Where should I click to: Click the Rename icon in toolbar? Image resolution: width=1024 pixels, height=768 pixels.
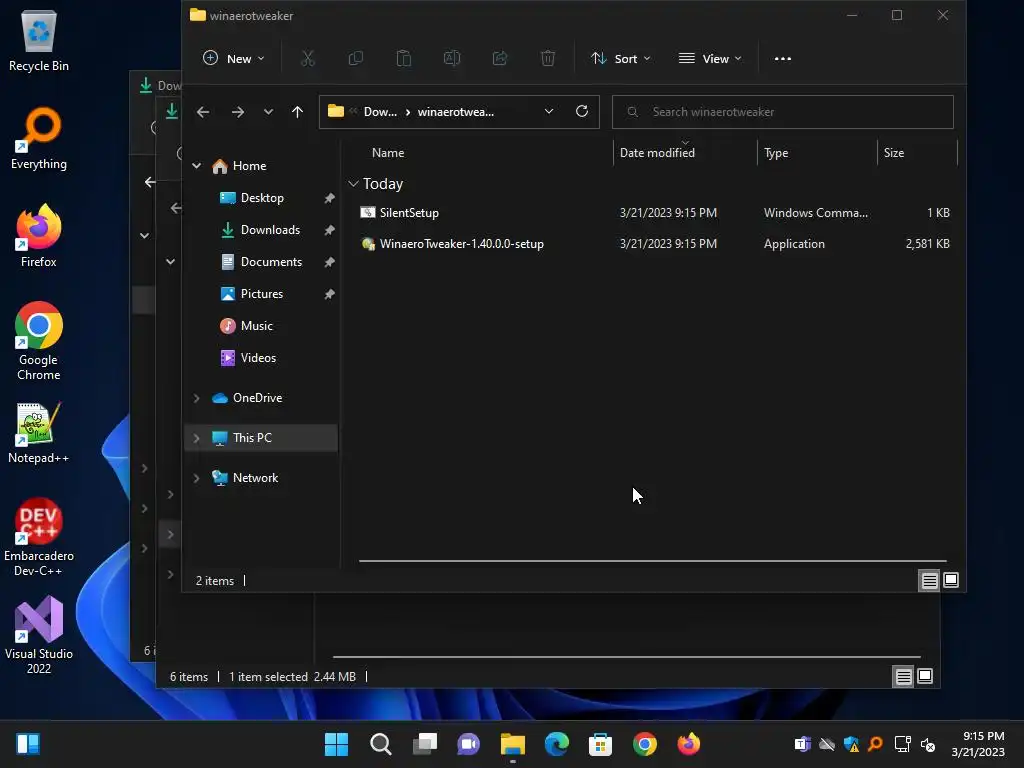coord(452,59)
